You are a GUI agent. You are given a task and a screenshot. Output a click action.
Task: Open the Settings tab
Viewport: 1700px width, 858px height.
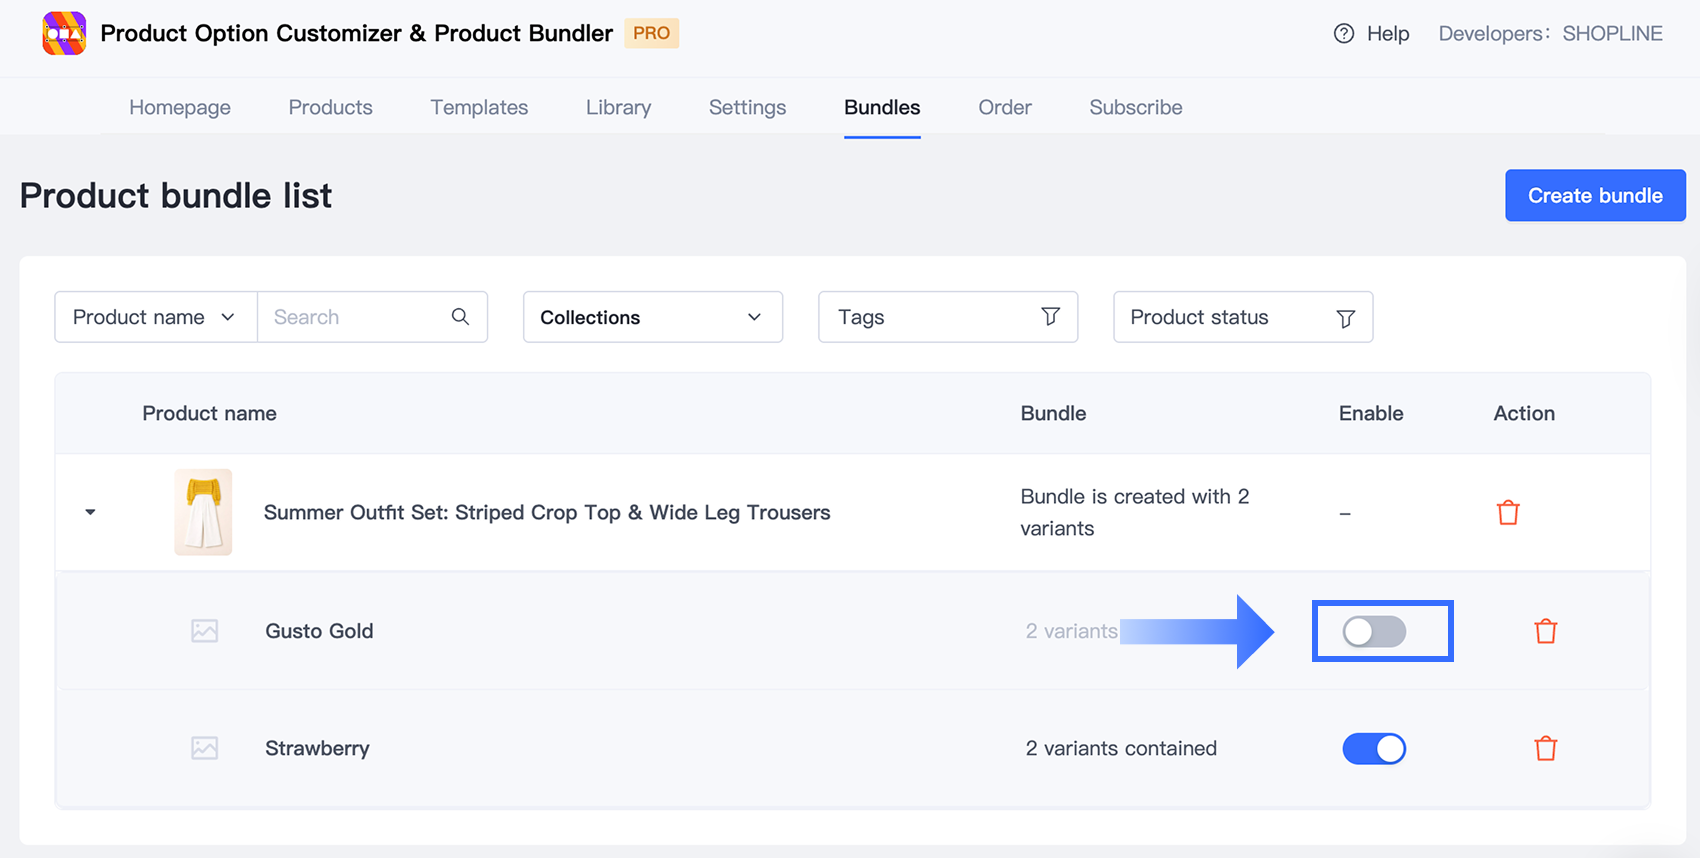click(747, 107)
